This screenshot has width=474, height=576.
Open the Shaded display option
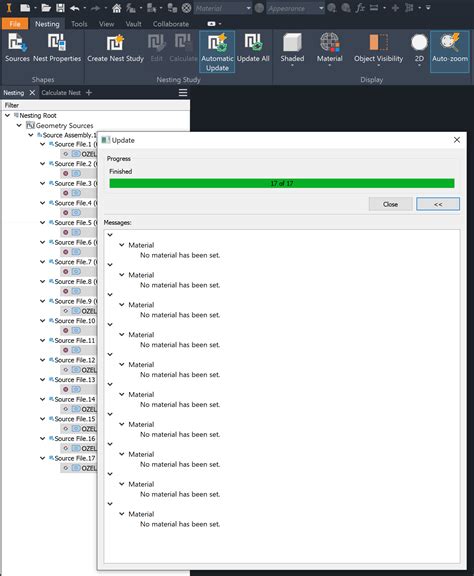pyautogui.click(x=292, y=50)
